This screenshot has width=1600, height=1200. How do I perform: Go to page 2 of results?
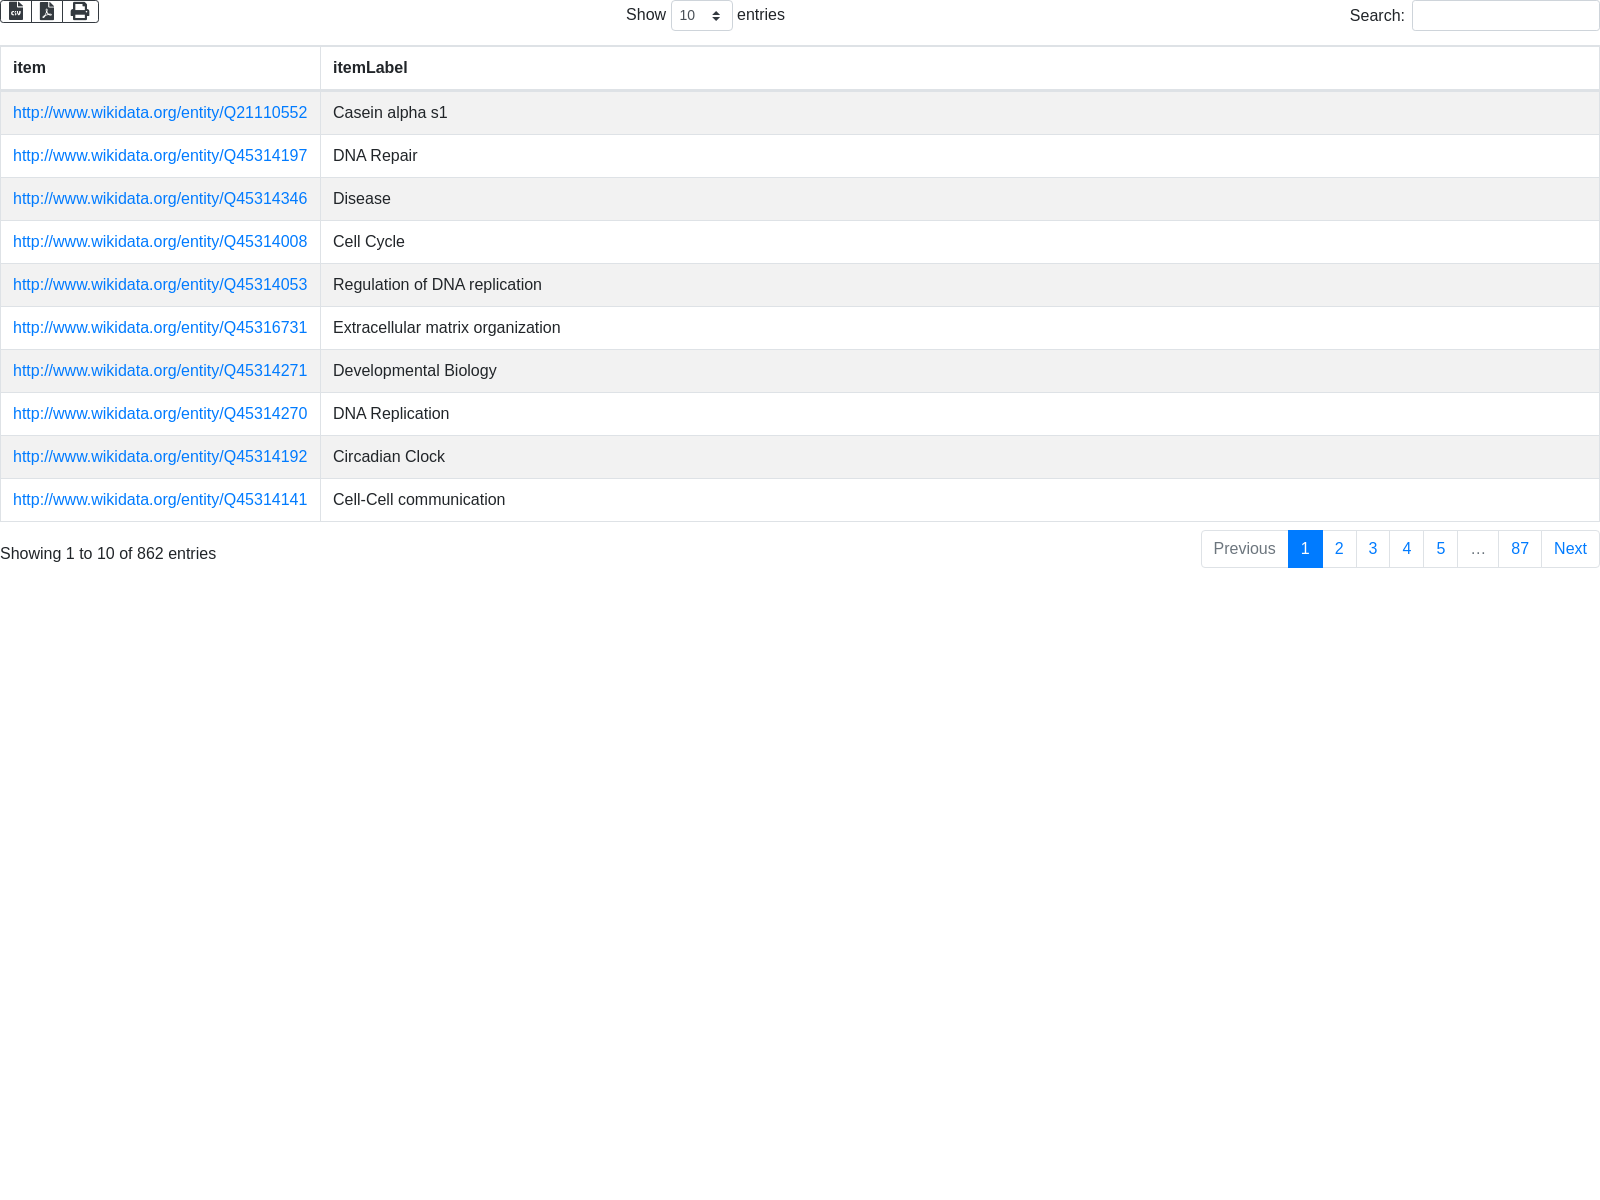point(1339,549)
